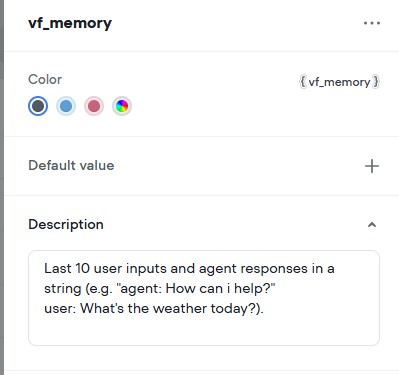399x375 pixels.
Task: Open the rainbow custom color picker
Action: click(x=122, y=106)
